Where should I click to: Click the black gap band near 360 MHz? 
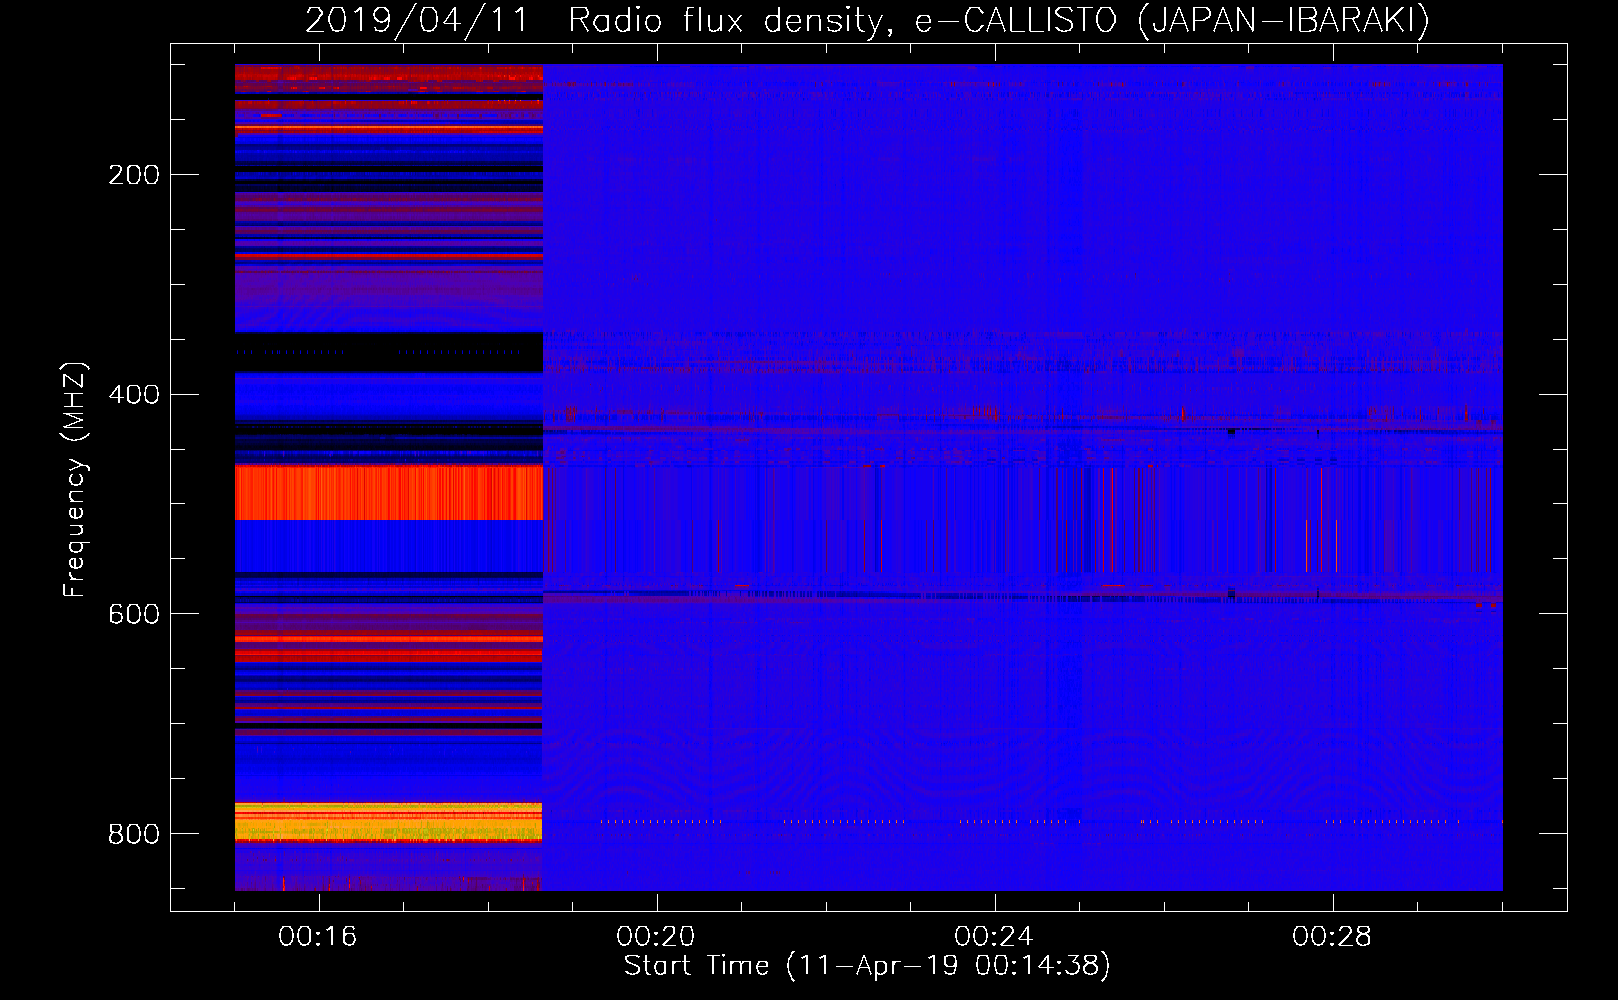(389, 352)
